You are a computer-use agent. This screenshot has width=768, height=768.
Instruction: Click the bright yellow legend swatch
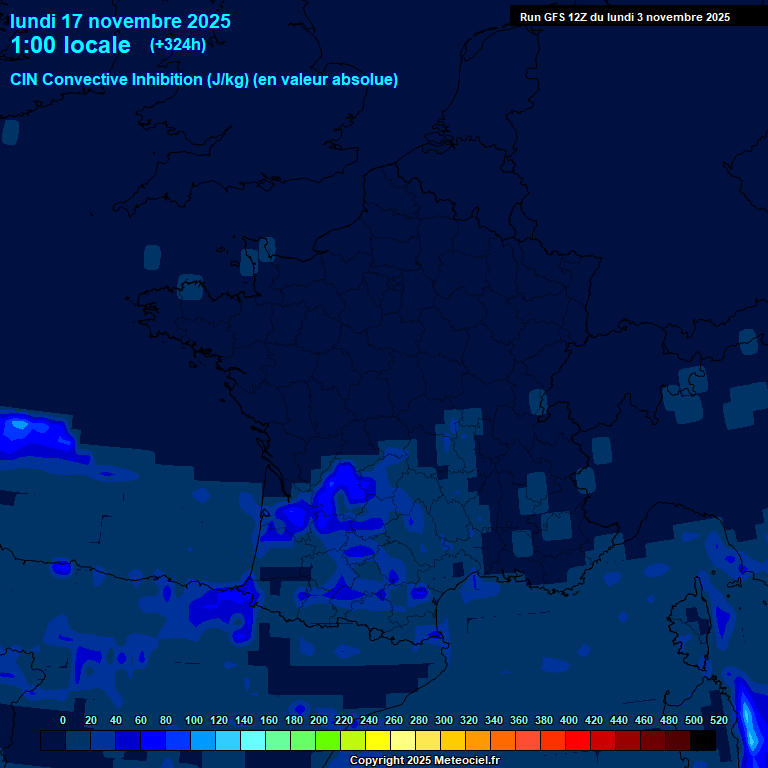(x=378, y=741)
